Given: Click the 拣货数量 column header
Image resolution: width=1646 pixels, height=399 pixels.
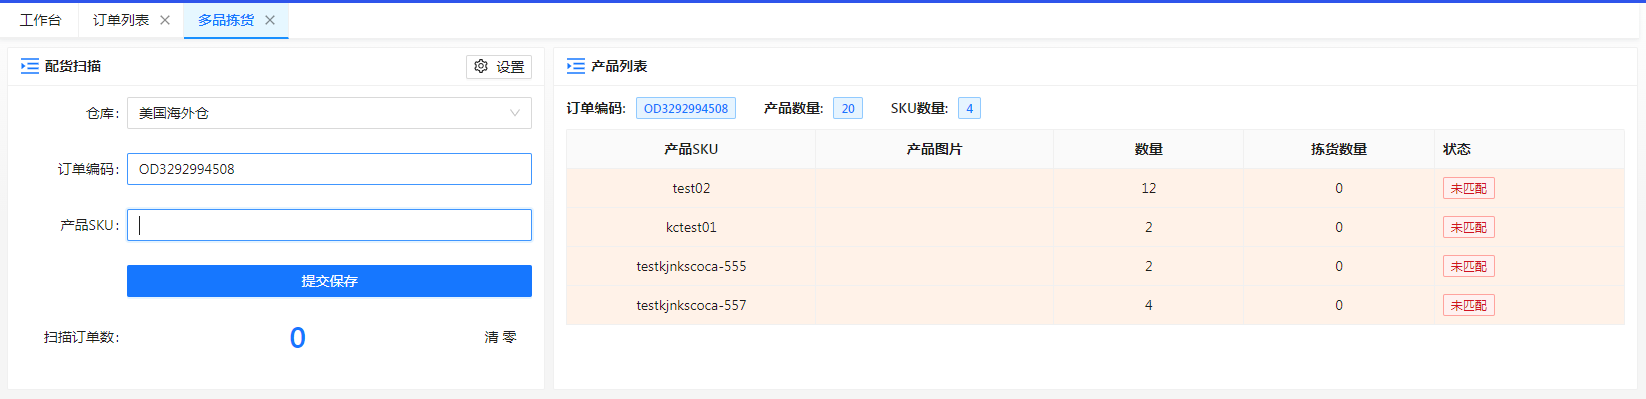Looking at the screenshot, I should (1339, 149).
